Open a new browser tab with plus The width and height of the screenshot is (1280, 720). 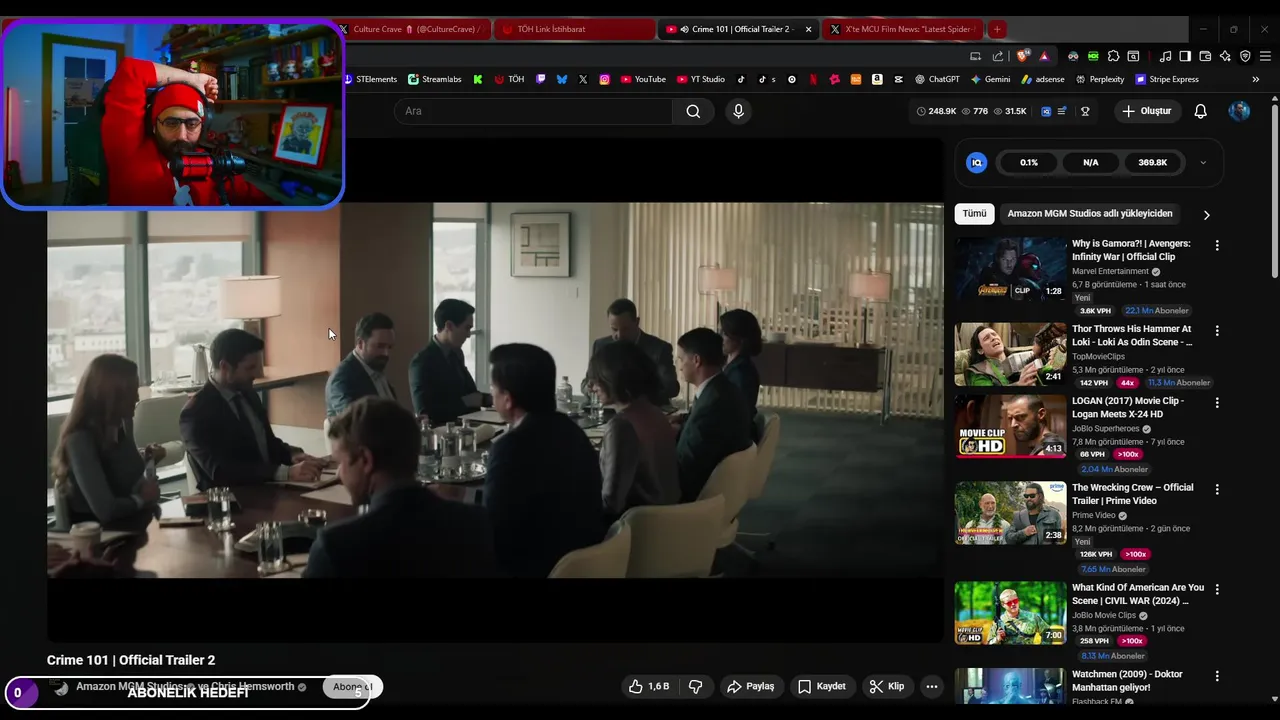pos(997,29)
